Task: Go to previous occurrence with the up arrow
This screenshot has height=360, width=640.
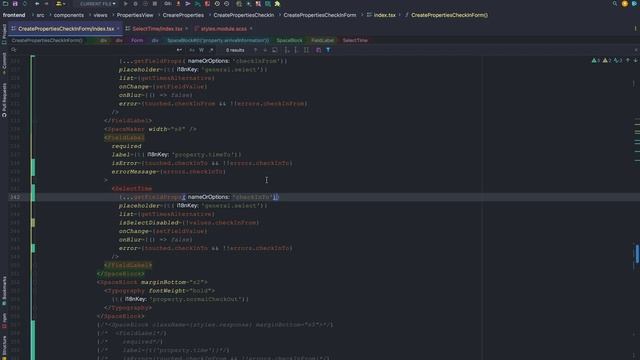Action: [x=256, y=50]
